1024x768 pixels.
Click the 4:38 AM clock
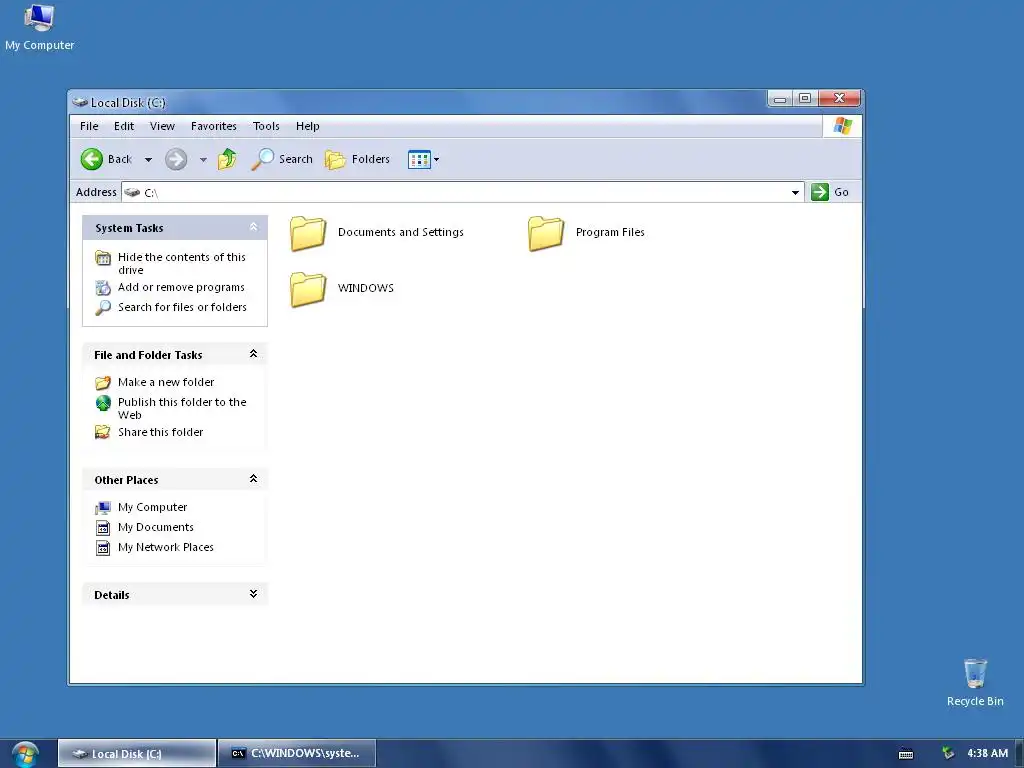987,753
